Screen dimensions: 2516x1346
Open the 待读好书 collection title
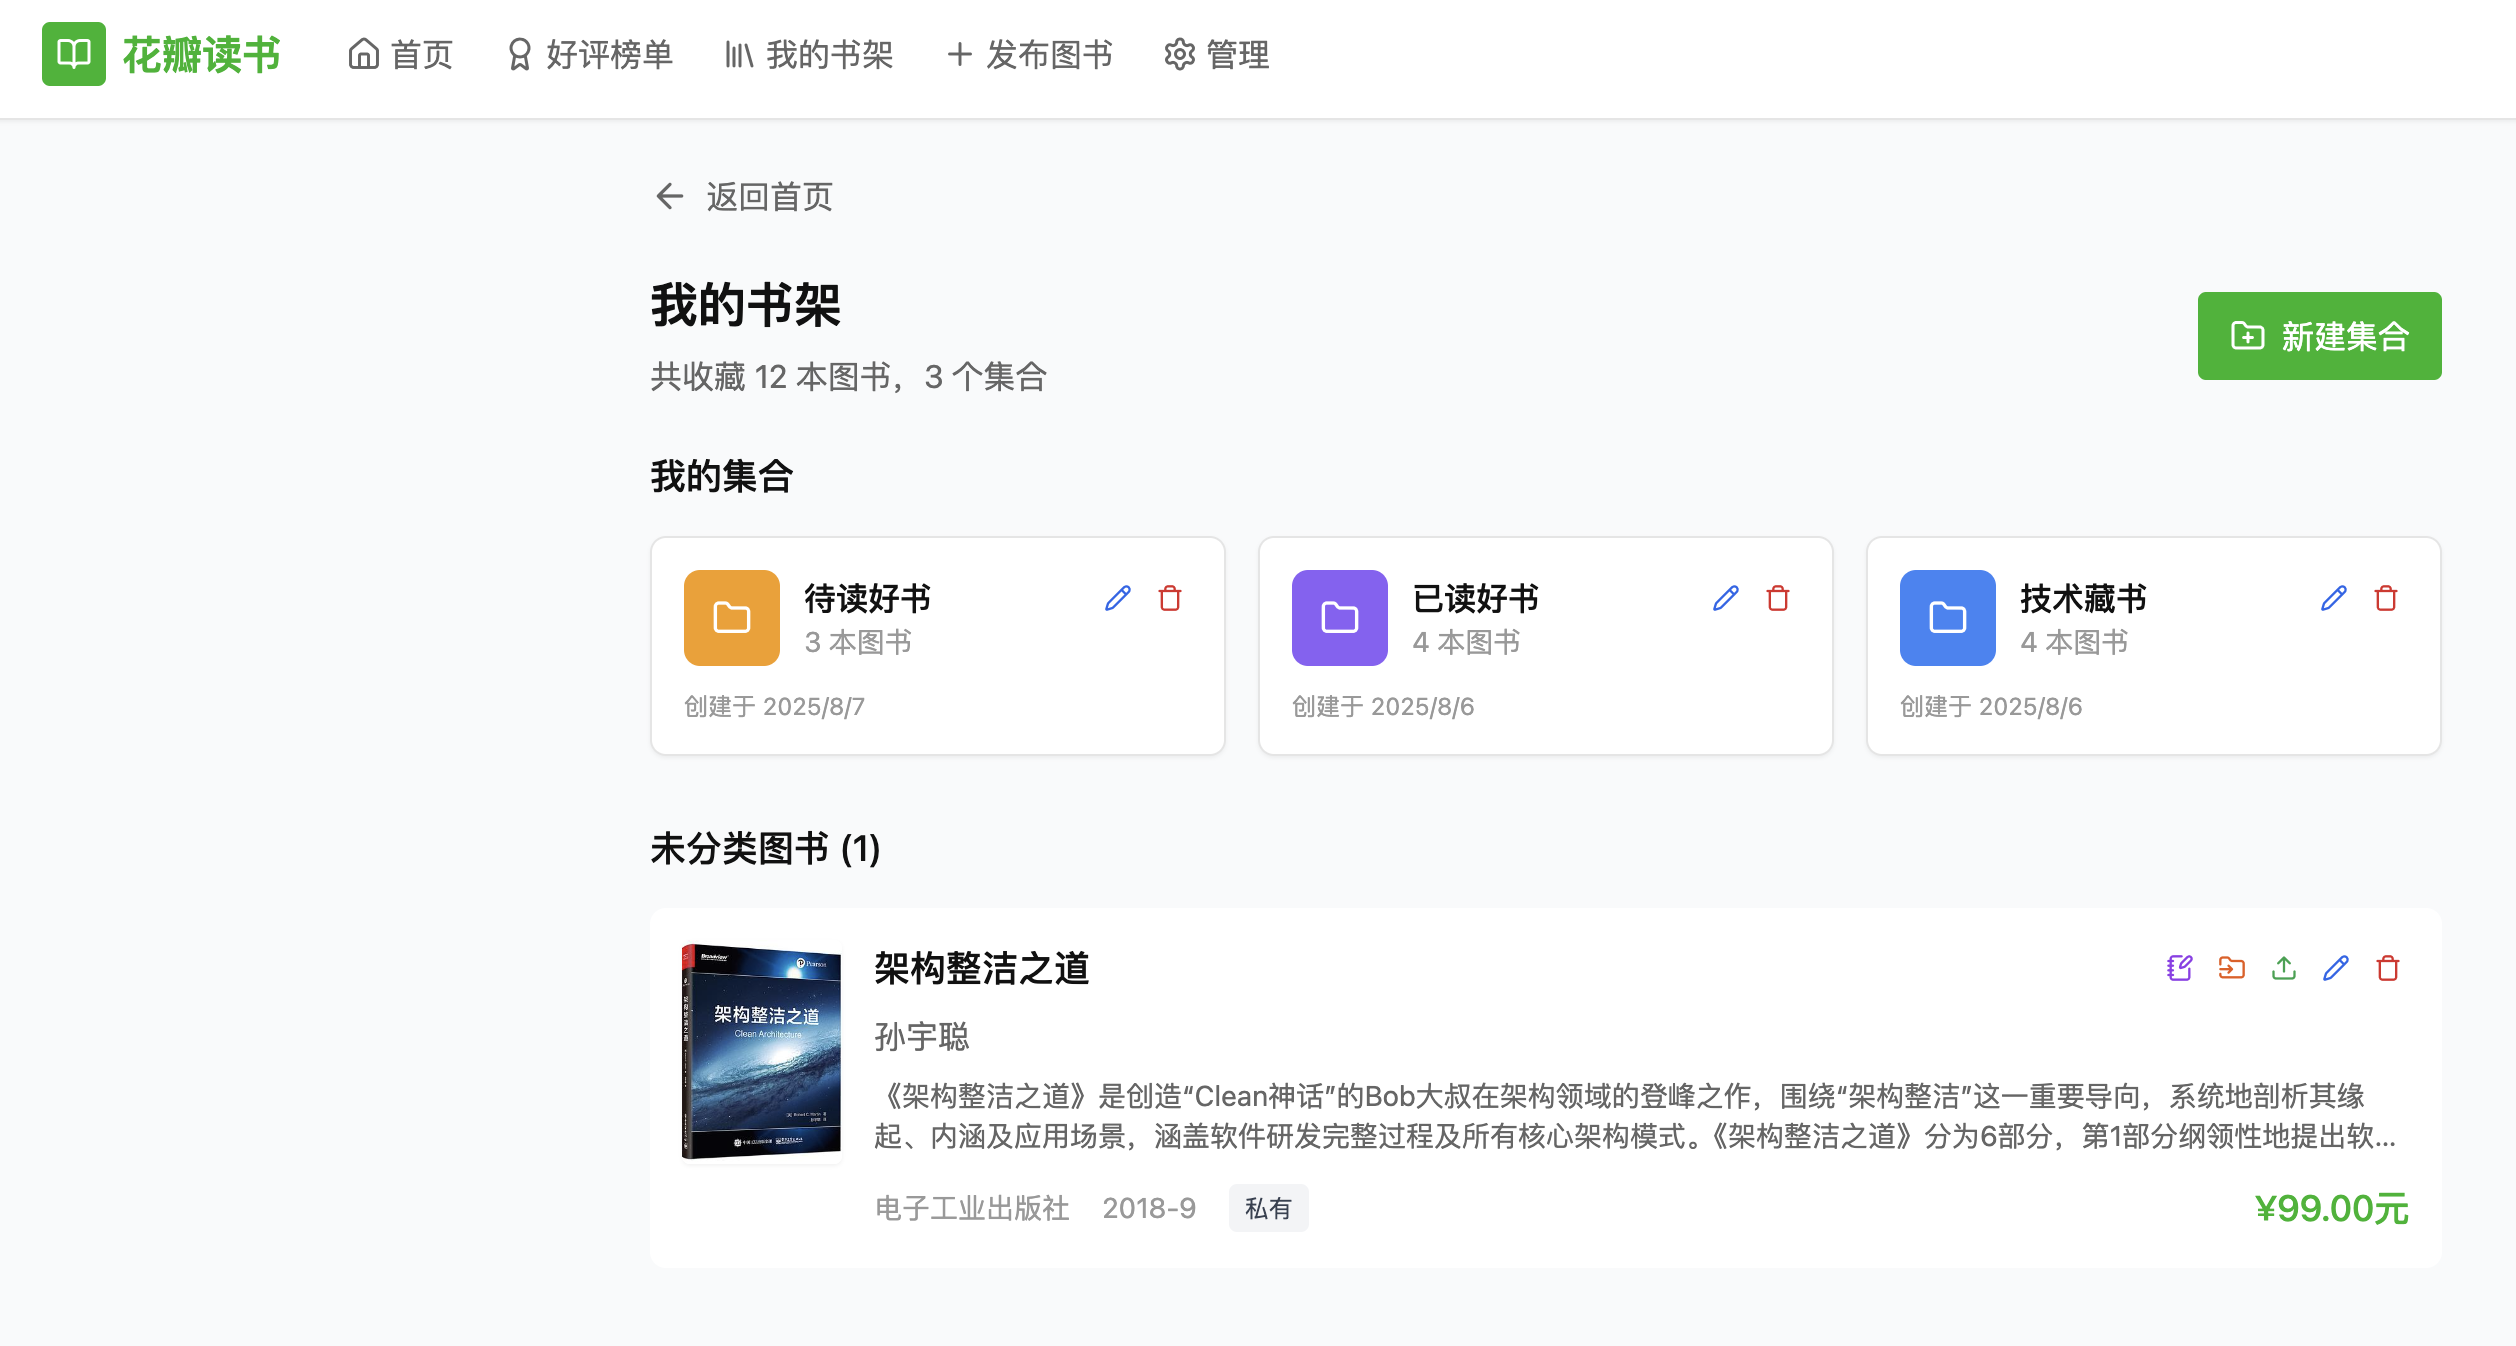pos(868,598)
